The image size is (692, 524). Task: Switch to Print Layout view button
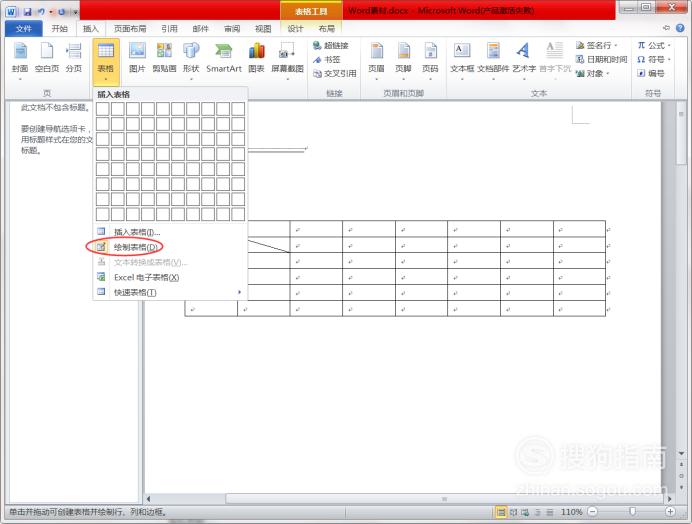pos(501,512)
